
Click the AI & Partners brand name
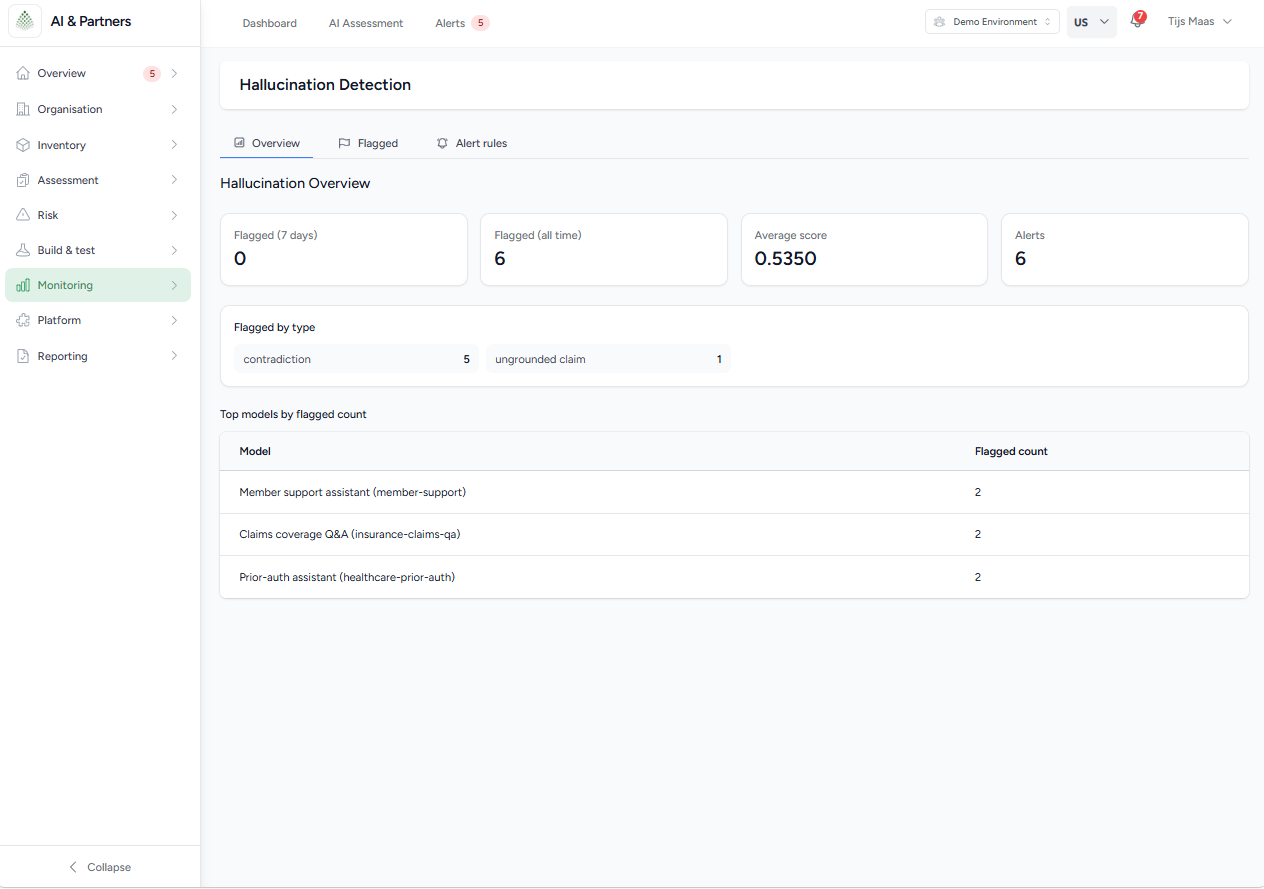[91, 21]
